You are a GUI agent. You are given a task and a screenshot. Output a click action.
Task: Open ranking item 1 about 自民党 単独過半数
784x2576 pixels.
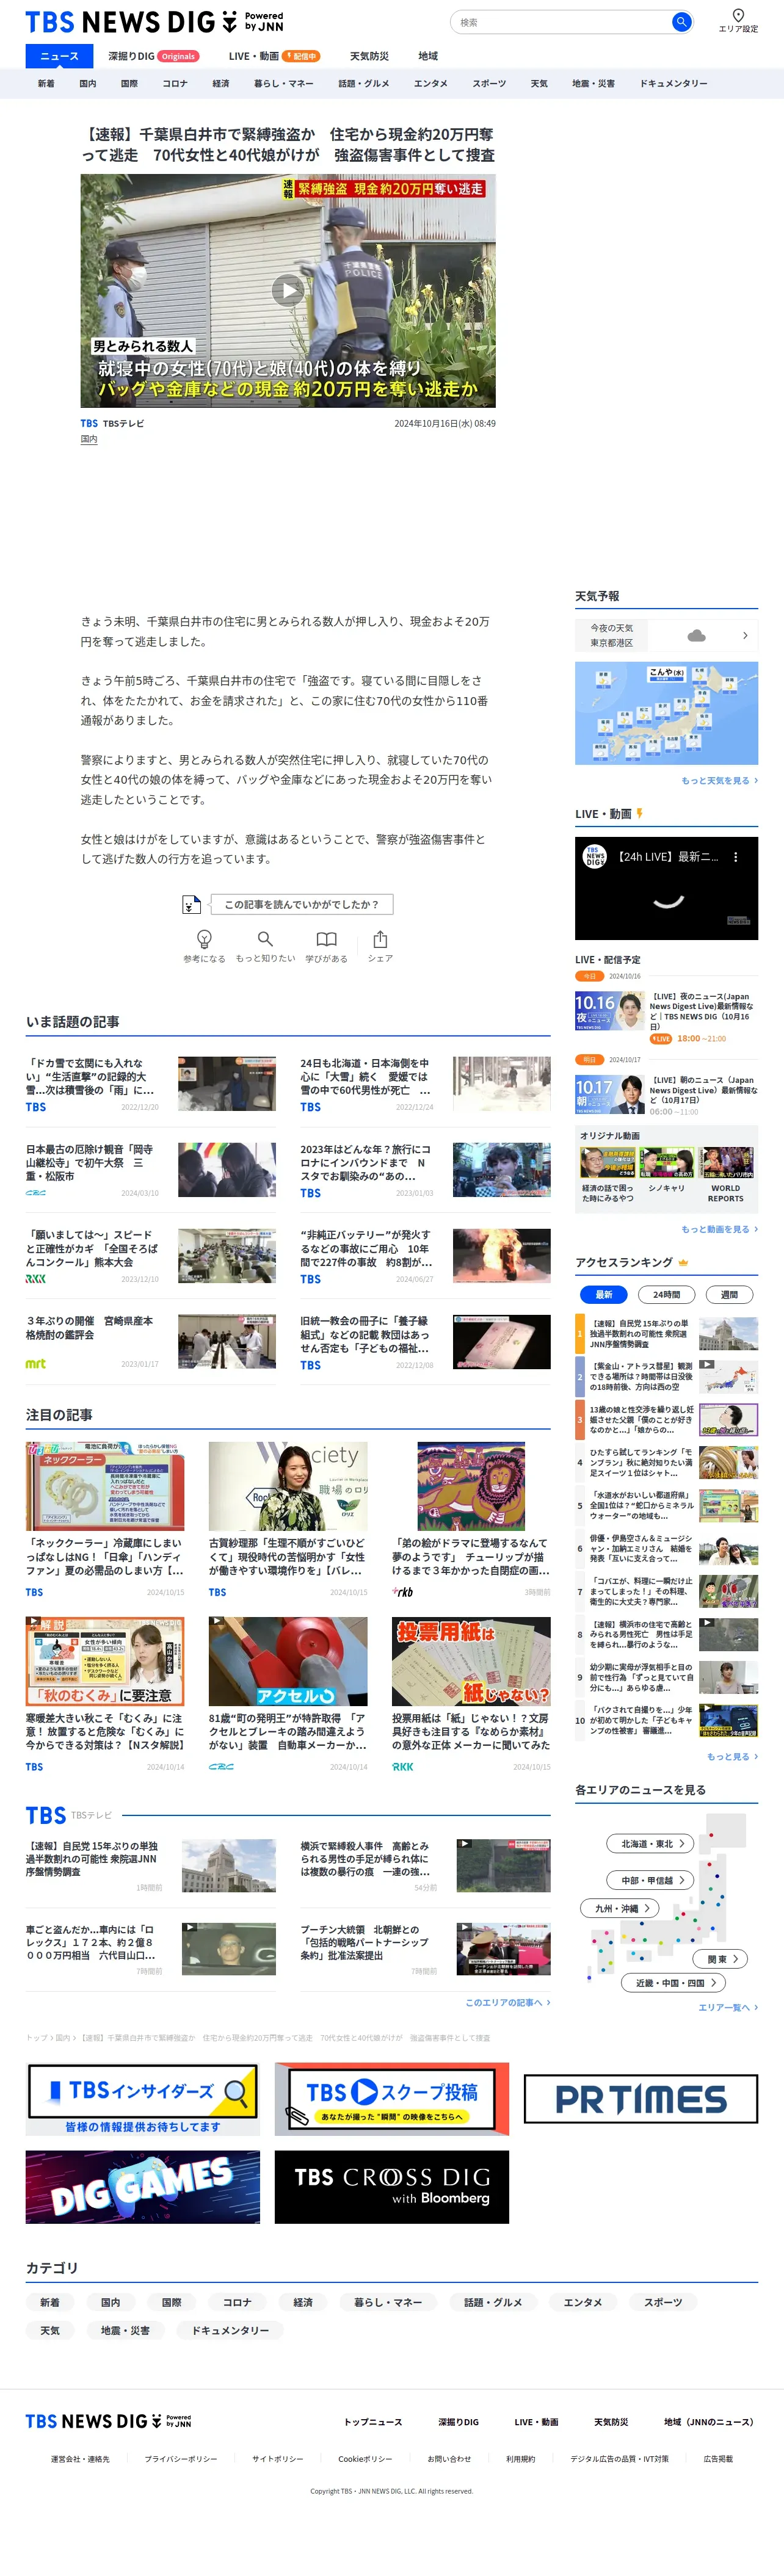click(x=666, y=1334)
